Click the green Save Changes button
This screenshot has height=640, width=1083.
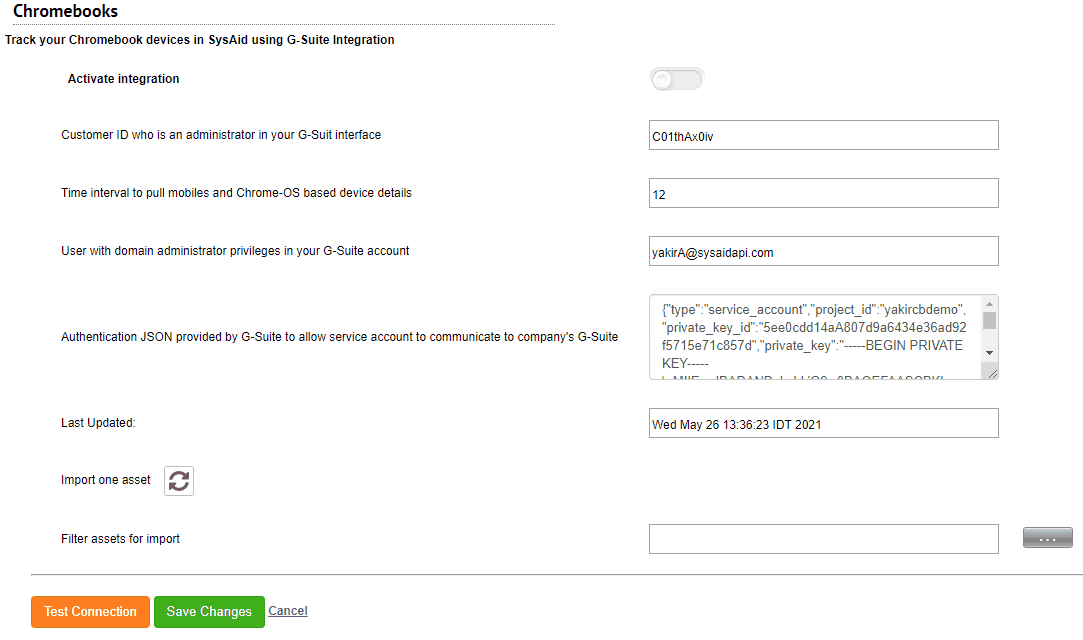[x=209, y=612]
